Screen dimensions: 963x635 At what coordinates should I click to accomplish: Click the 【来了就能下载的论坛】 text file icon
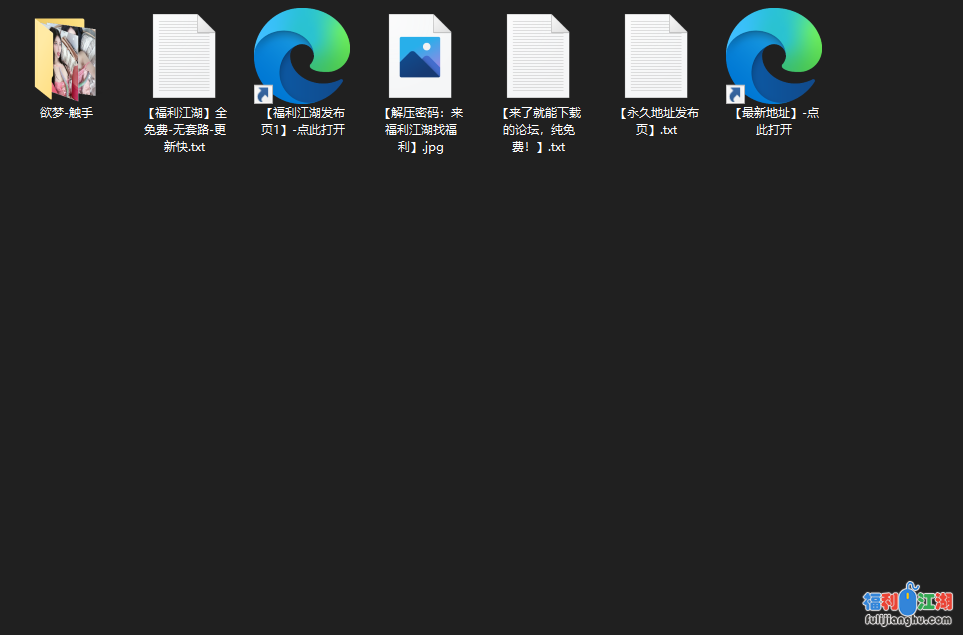(x=538, y=56)
